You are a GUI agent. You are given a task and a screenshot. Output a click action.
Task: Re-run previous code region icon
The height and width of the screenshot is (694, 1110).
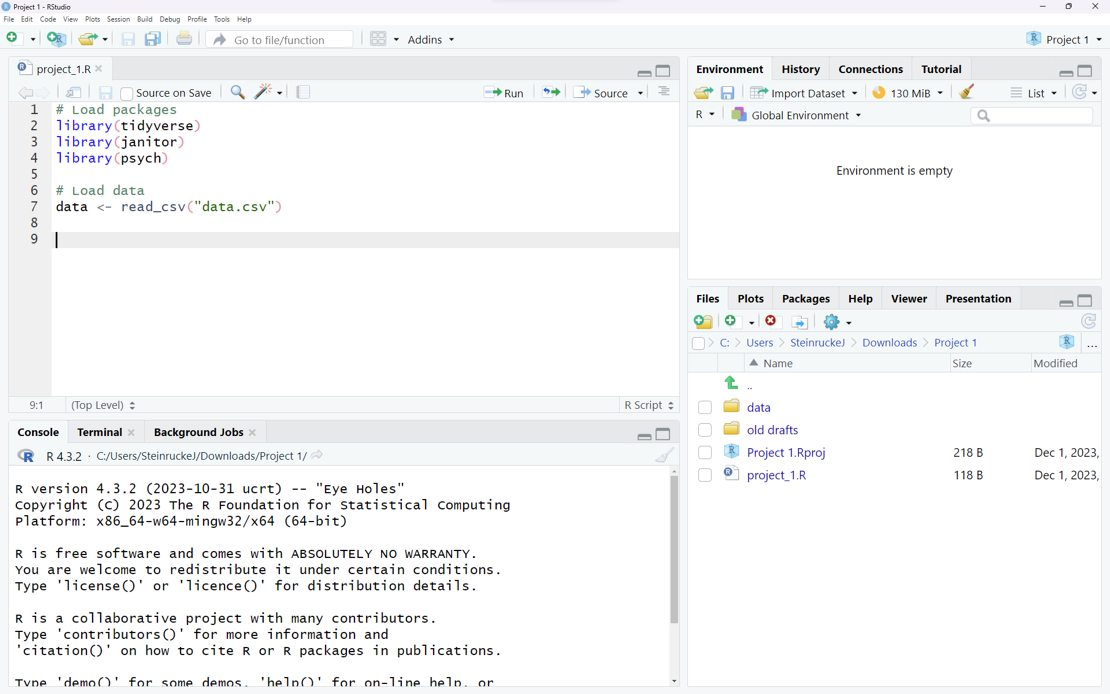click(x=551, y=92)
